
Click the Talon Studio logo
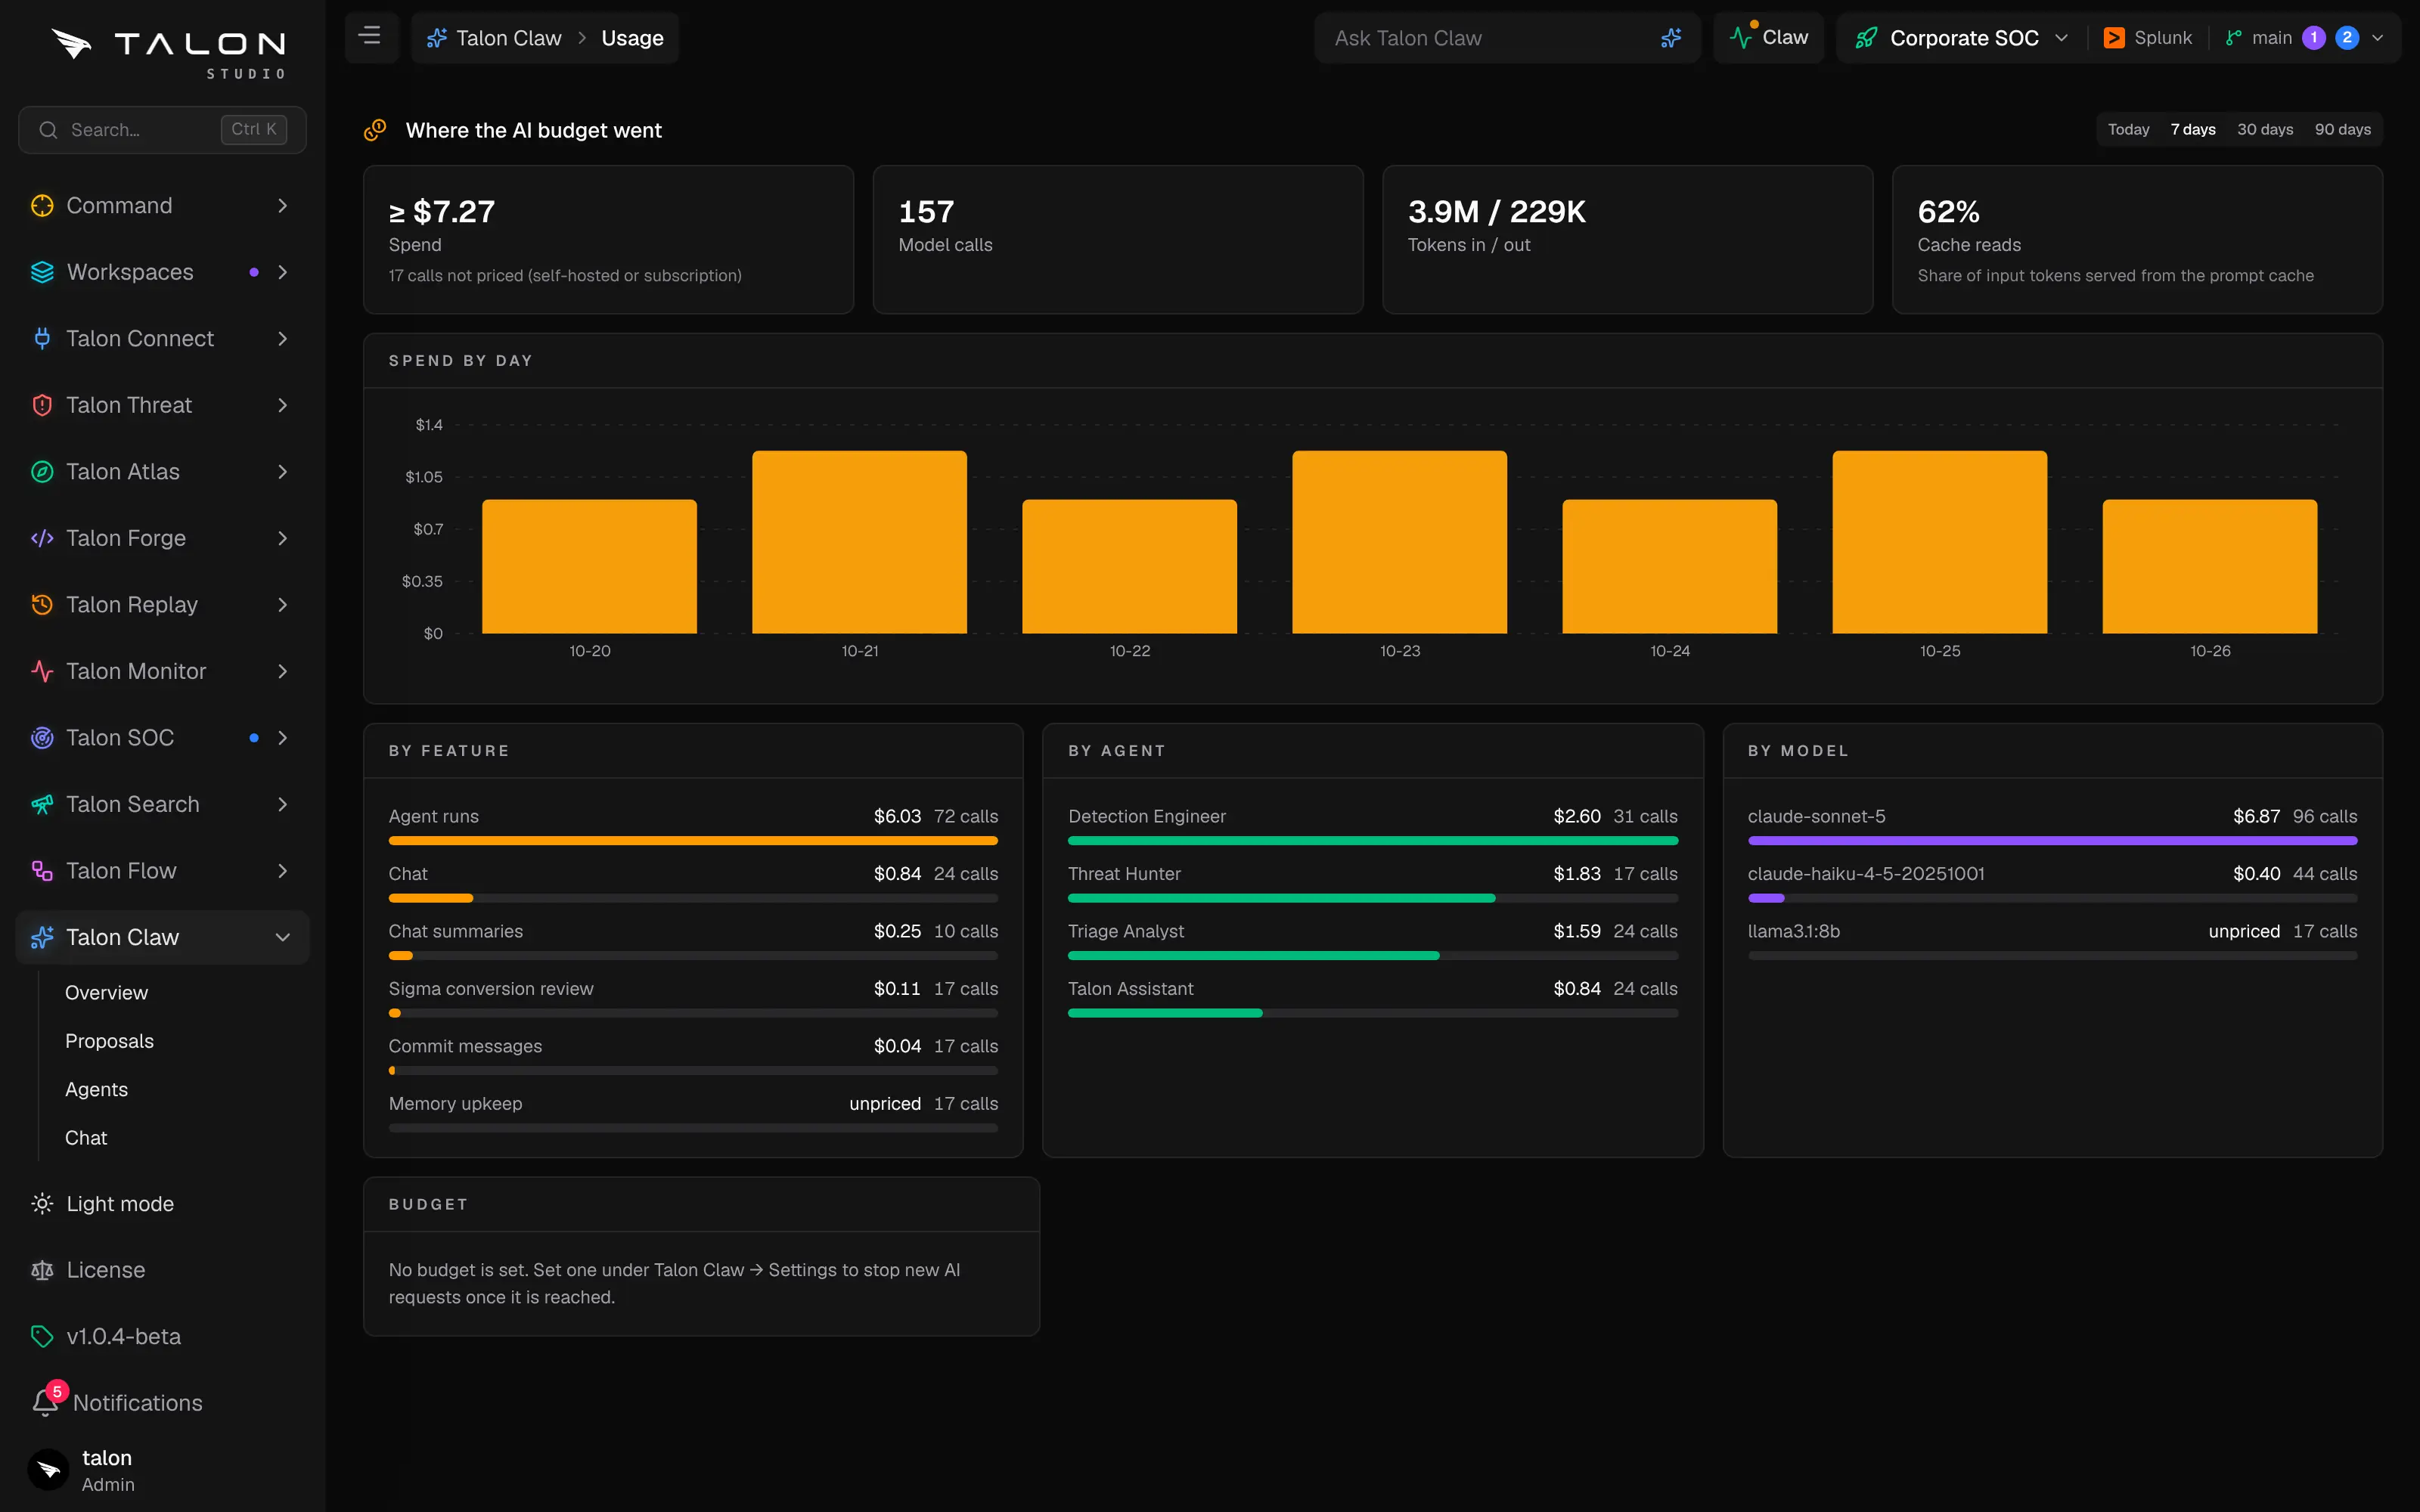click(168, 53)
